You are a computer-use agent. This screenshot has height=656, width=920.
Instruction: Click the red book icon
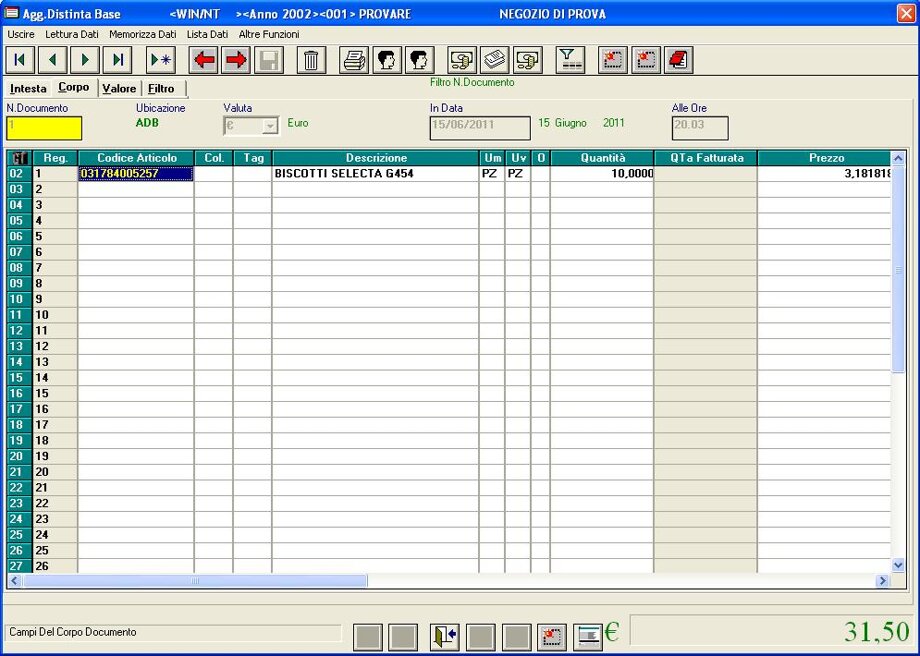click(x=678, y=60)
